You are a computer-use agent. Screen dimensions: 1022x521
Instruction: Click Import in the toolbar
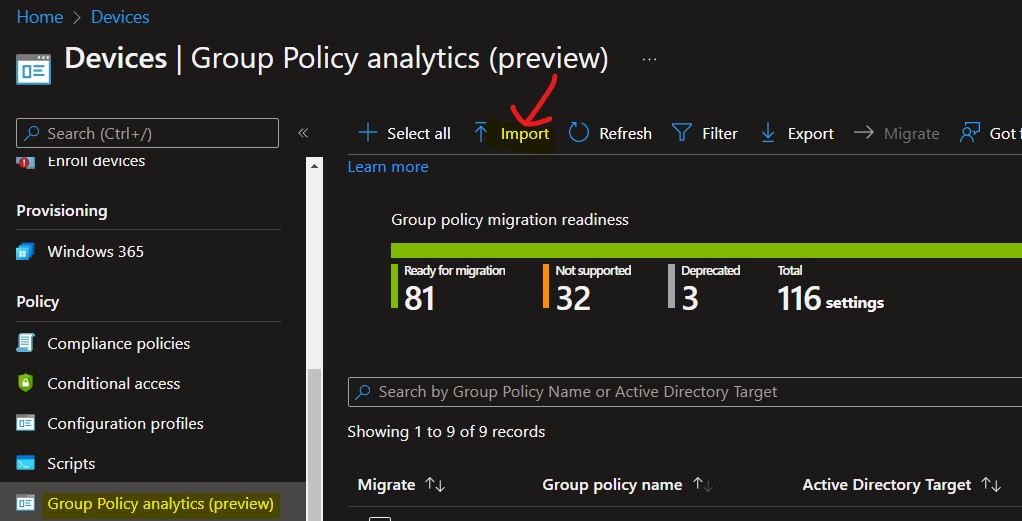[x=525, y=134]
